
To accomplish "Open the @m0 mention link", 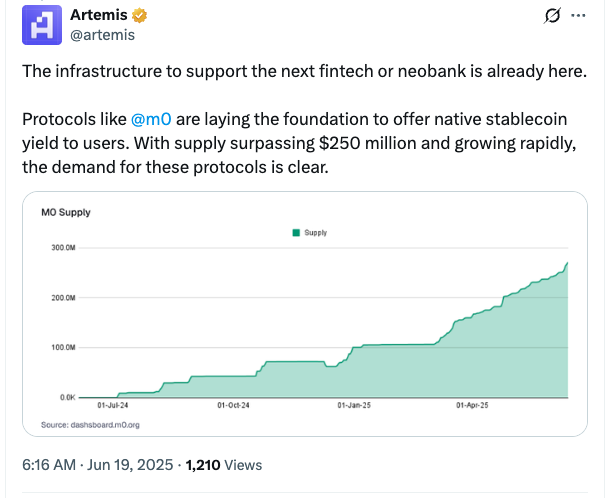I will coord(152,119).
